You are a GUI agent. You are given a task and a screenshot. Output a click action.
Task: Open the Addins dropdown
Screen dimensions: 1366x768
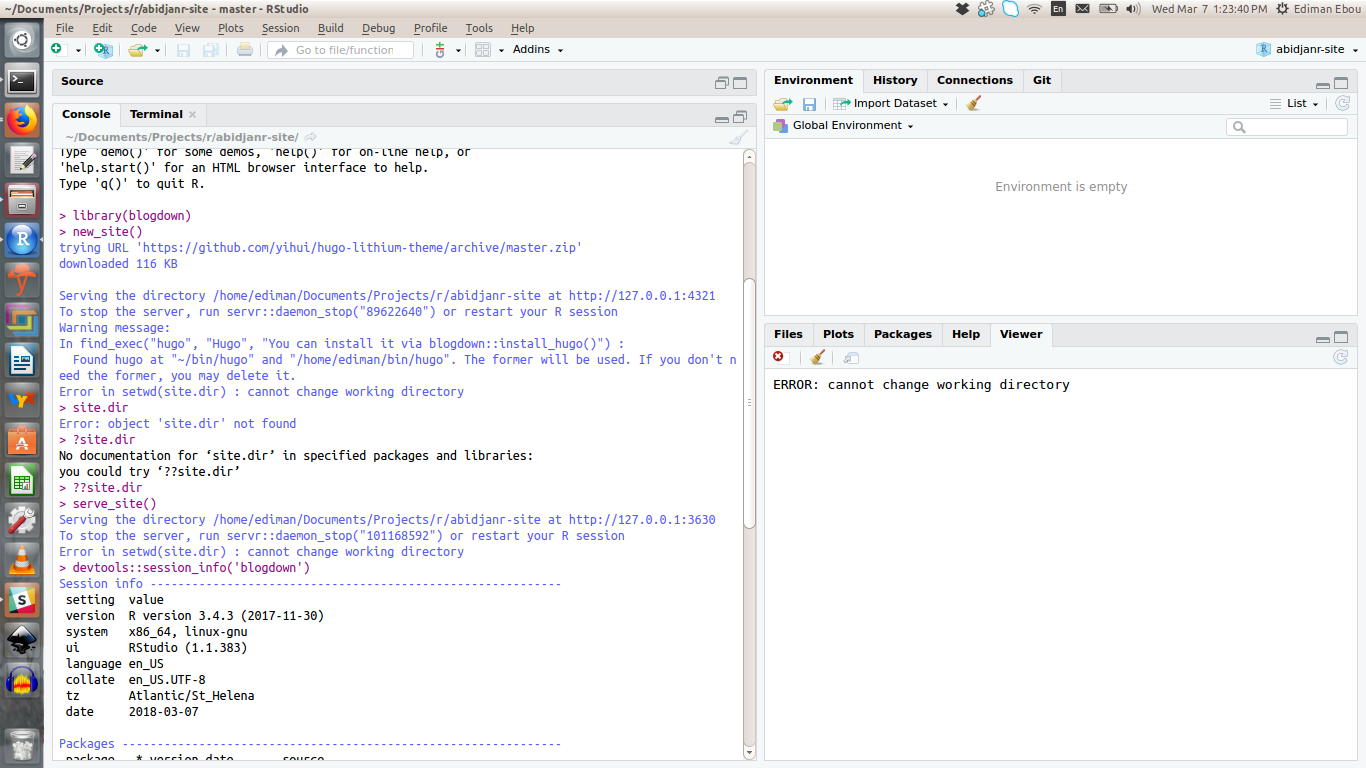(537, 49)
